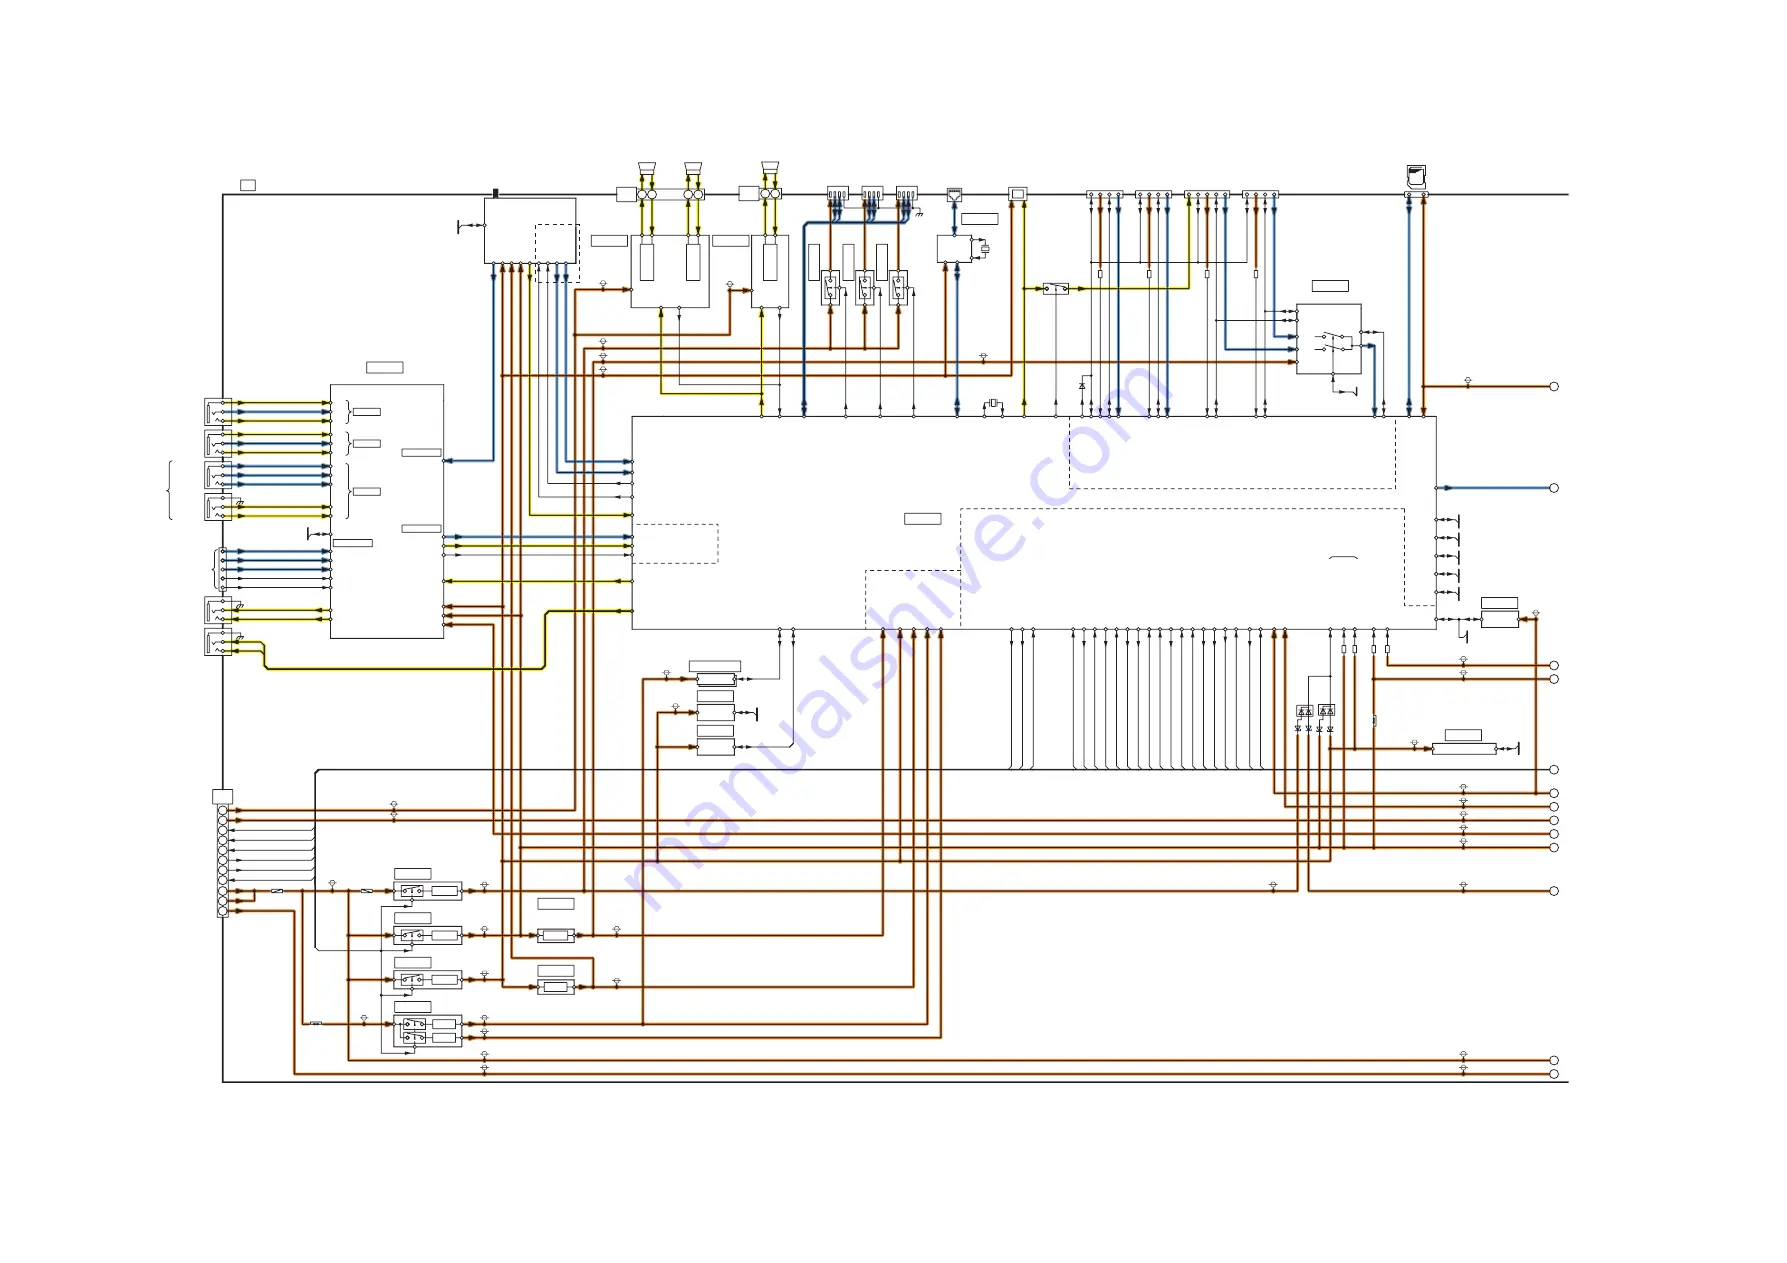The width and height of the screenshot is (1787, 1263).
Task: Click the Ethernet jack symbol on top edge
Action: coord(954,195)
